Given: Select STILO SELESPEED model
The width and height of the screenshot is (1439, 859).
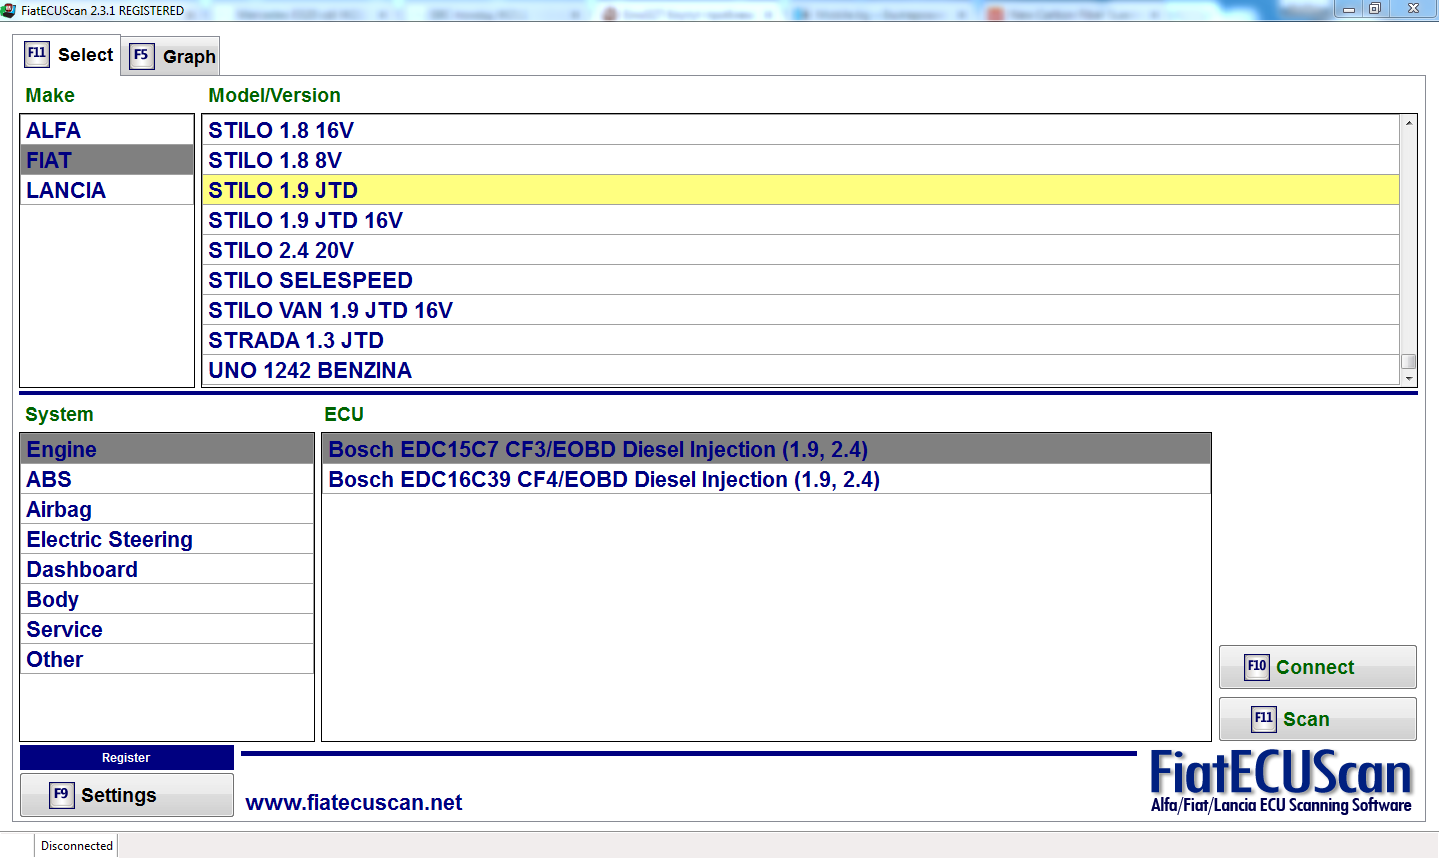Looking at the screenshot, I should pyautogui.click(x=310, y=281).
